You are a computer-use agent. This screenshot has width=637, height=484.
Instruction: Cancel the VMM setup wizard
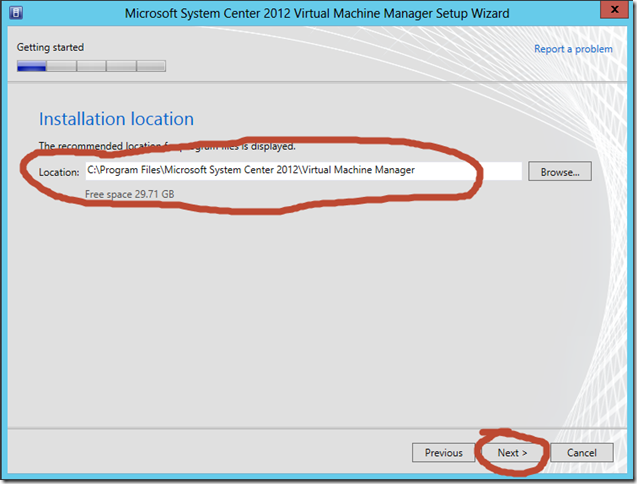[582, 453]
